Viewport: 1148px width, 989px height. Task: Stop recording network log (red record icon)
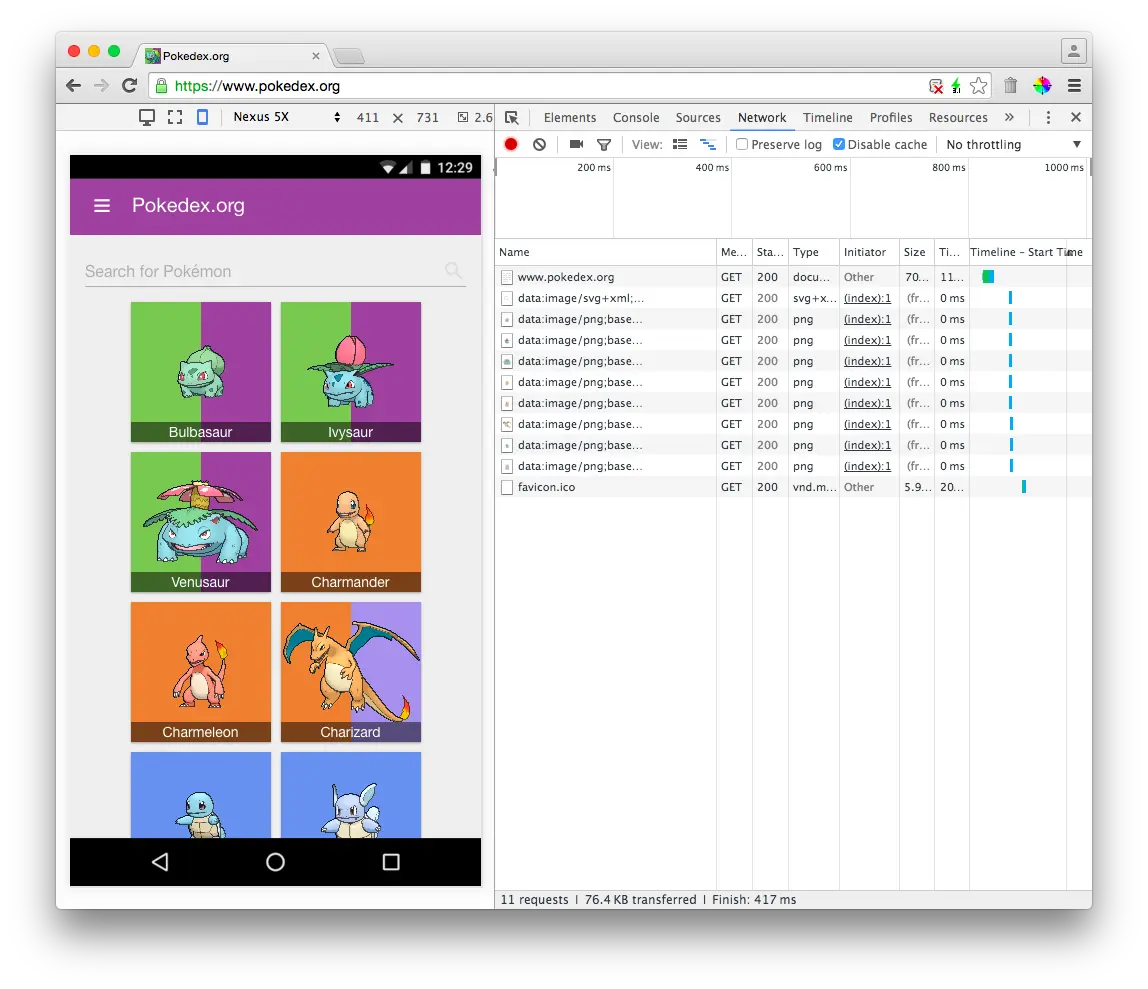511,144
